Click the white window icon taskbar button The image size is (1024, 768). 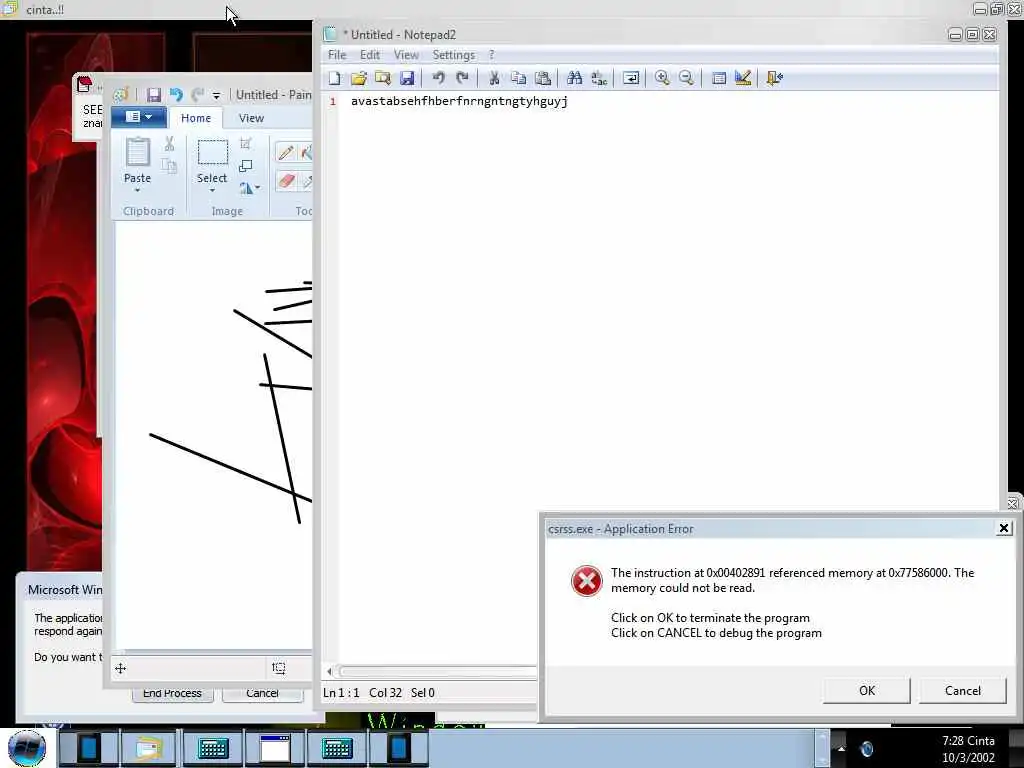click(x=274, y=748)
